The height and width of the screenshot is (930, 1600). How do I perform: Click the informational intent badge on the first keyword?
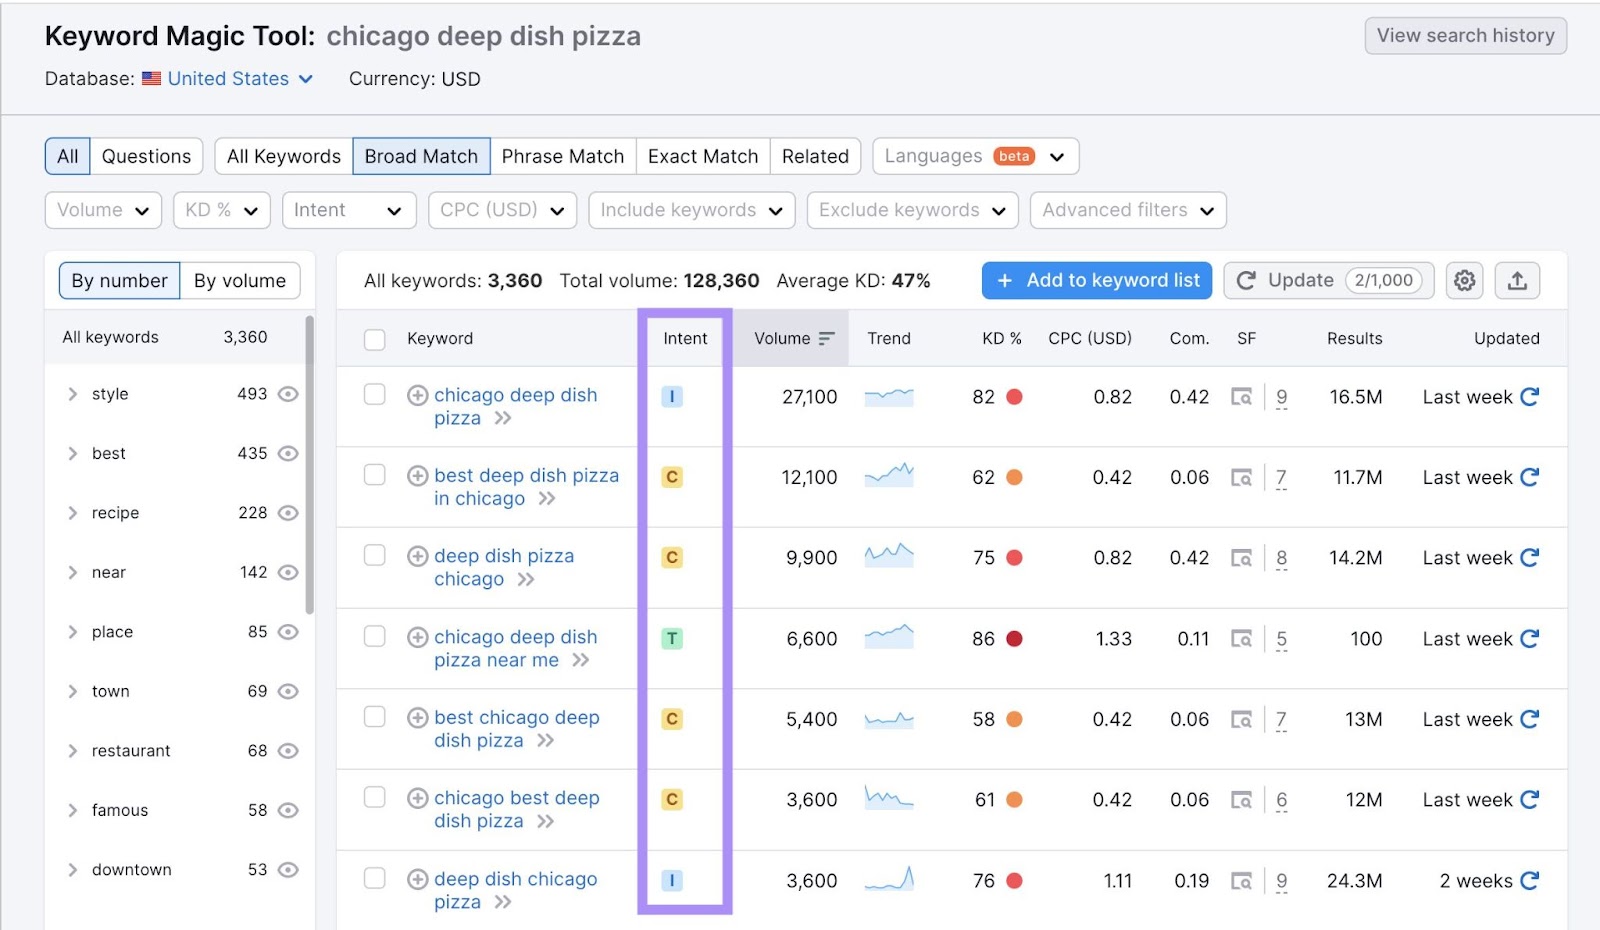coord(672,396)
